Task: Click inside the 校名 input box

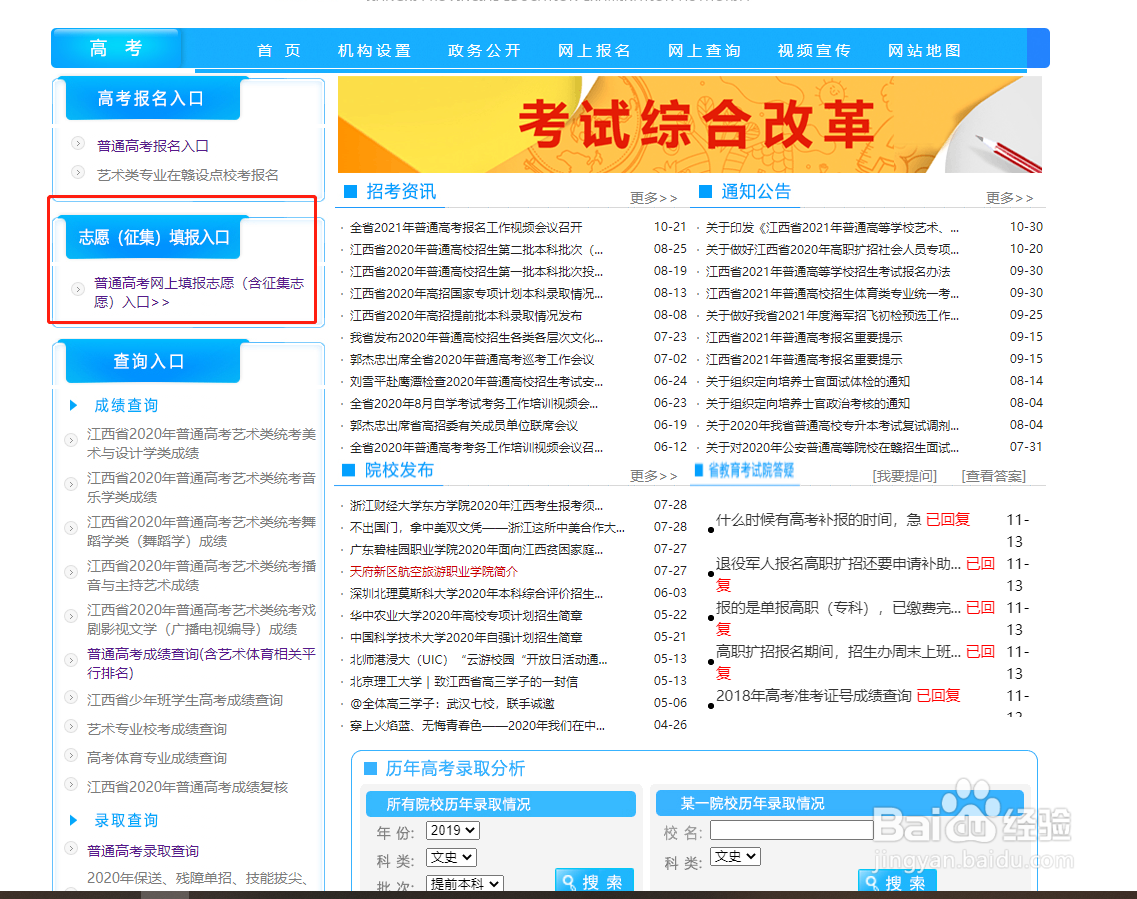Action: point(790,830)
